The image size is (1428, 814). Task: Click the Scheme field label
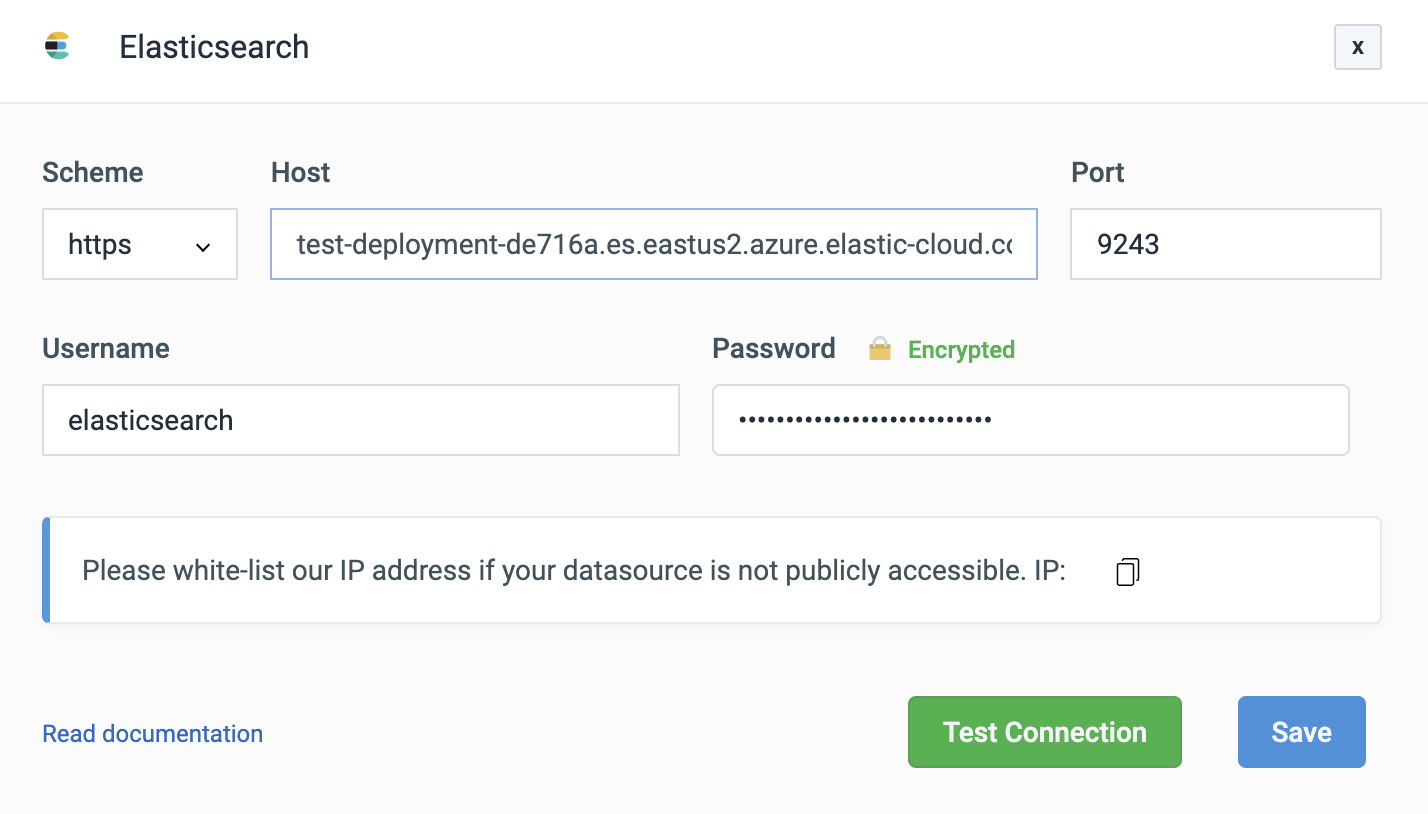tap(92, 173)
